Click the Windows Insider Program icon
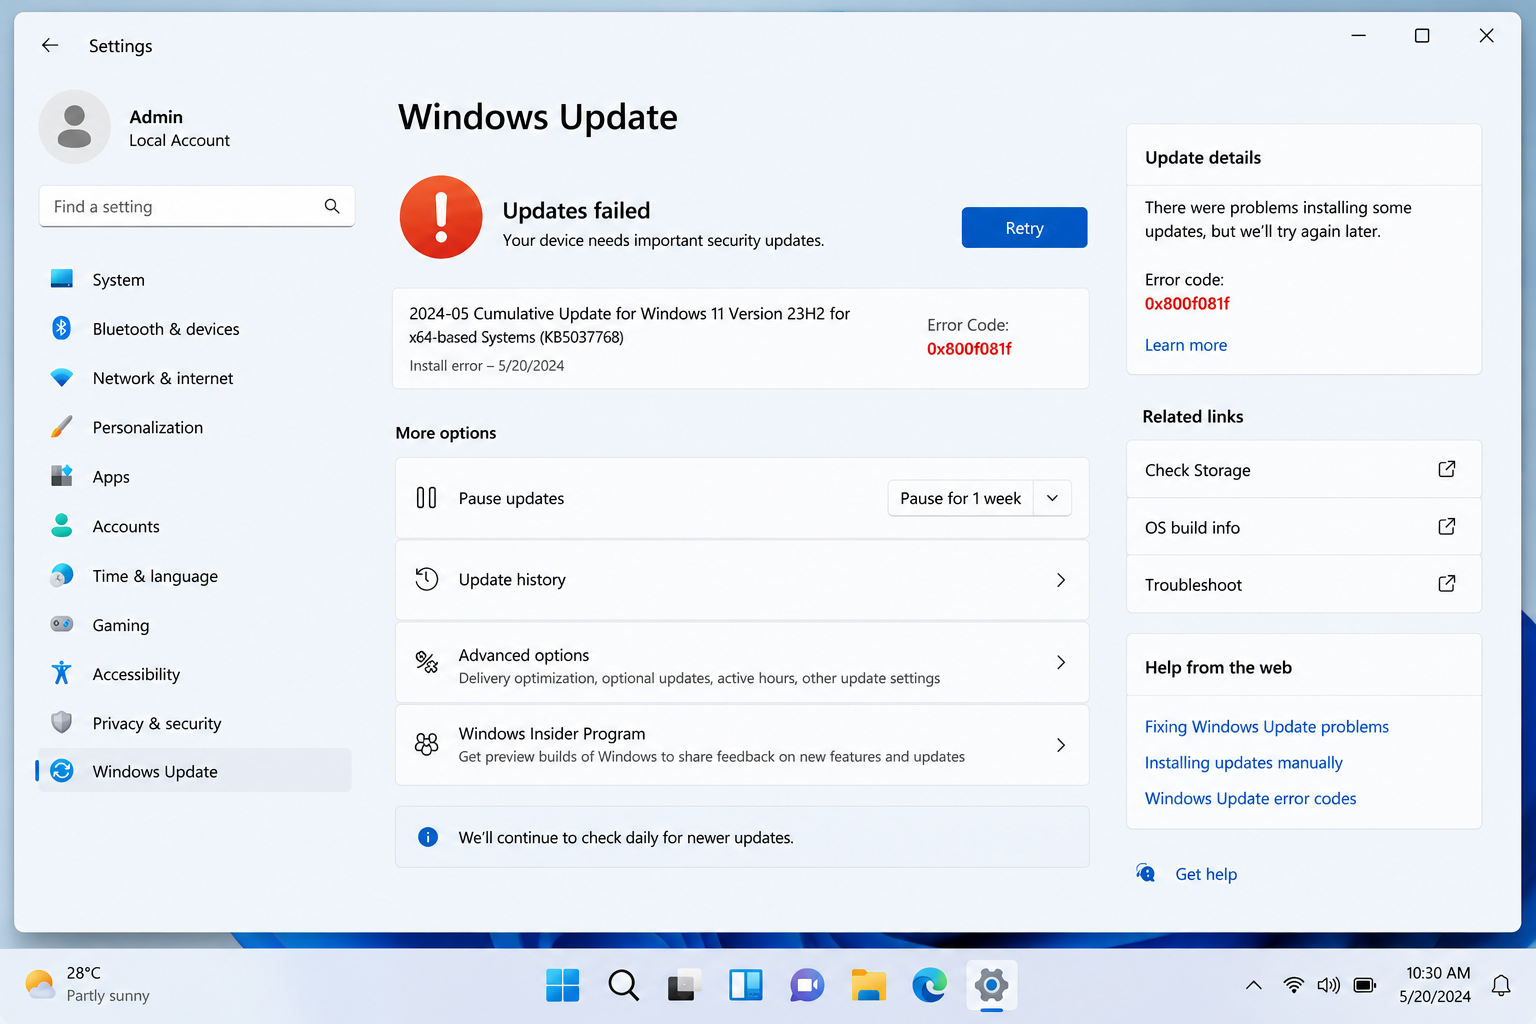The width and height of the screenshot is (1536, 1024). (x=427, y=744)
